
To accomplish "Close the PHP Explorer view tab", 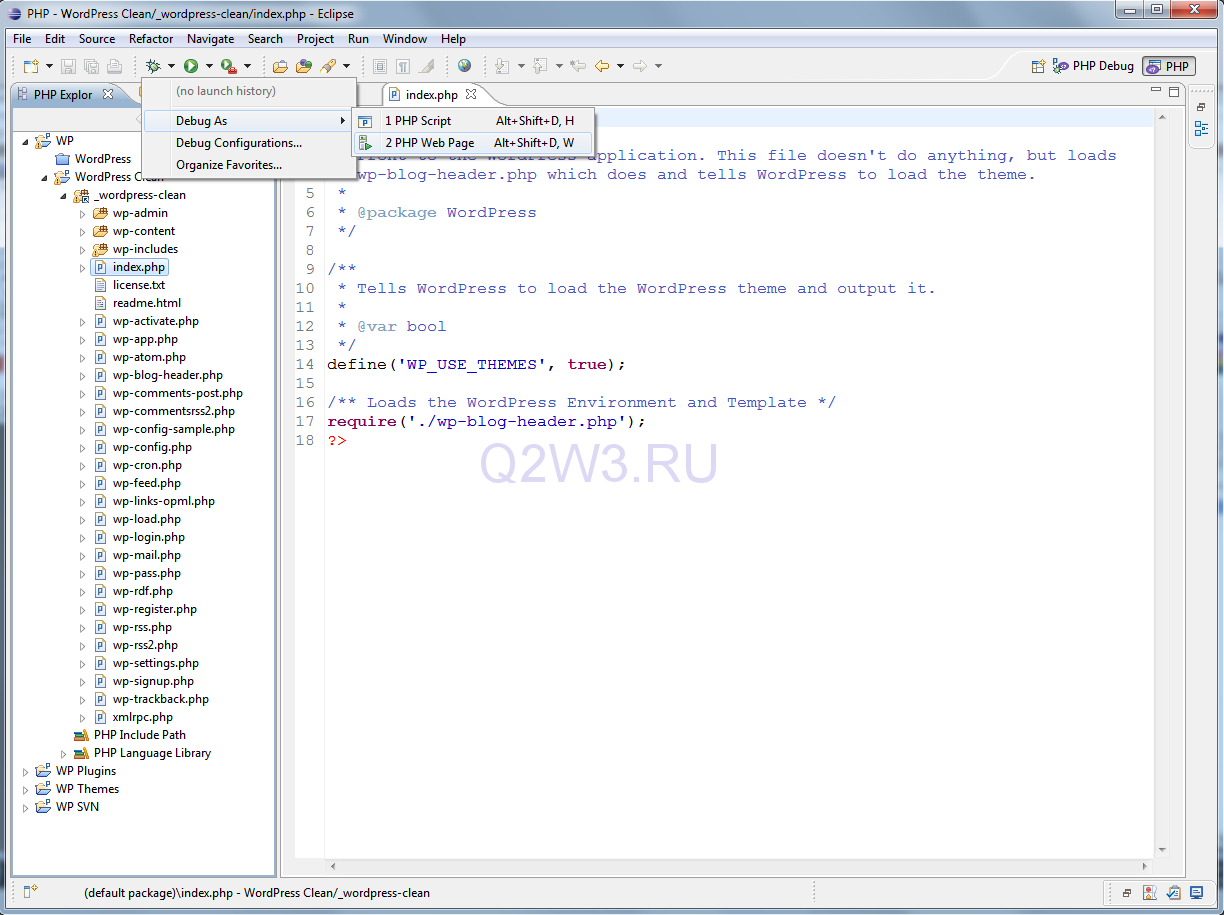I will click(x=108, y=94).
